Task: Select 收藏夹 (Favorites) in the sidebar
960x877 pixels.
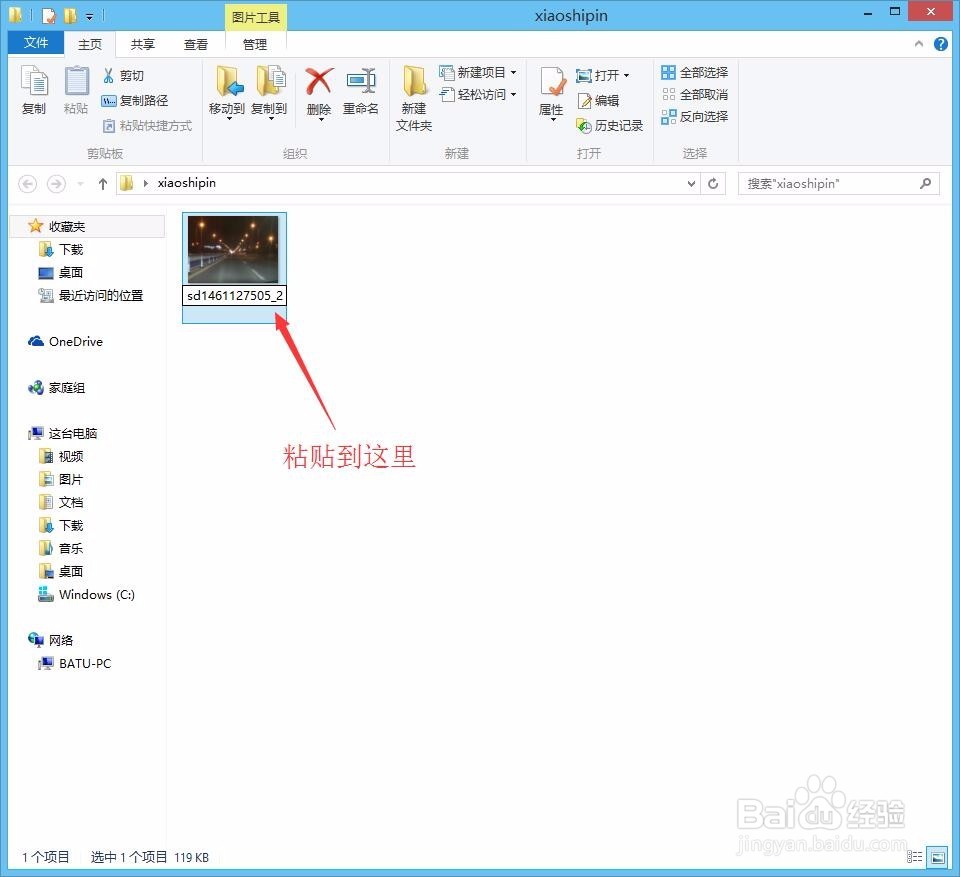Action: [88, 227]
